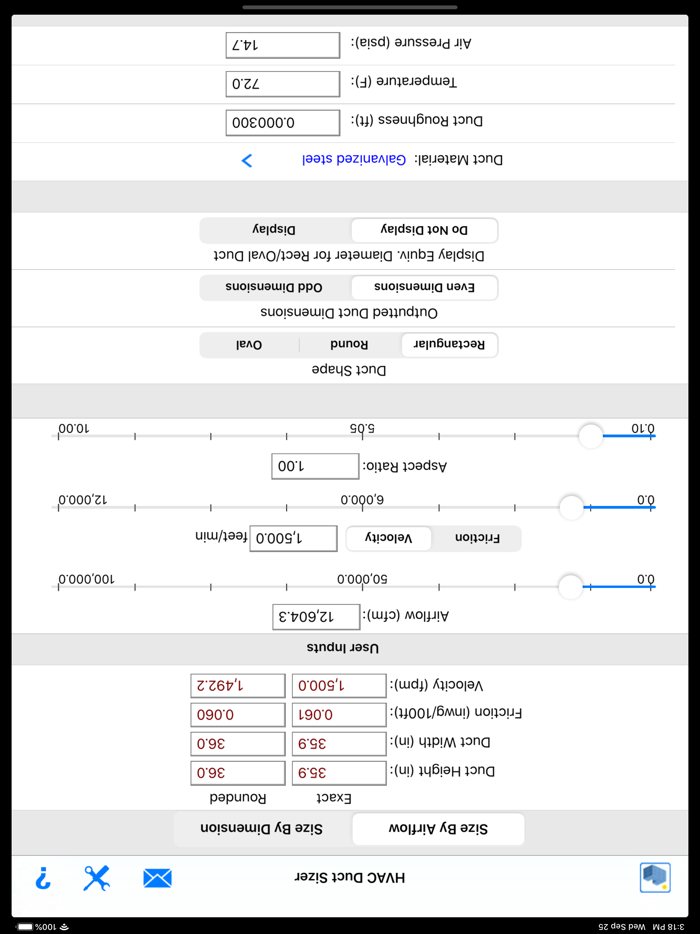Click the User Inputs section header
Viewport: 700px width, 934px height.
tap(343, 648)
